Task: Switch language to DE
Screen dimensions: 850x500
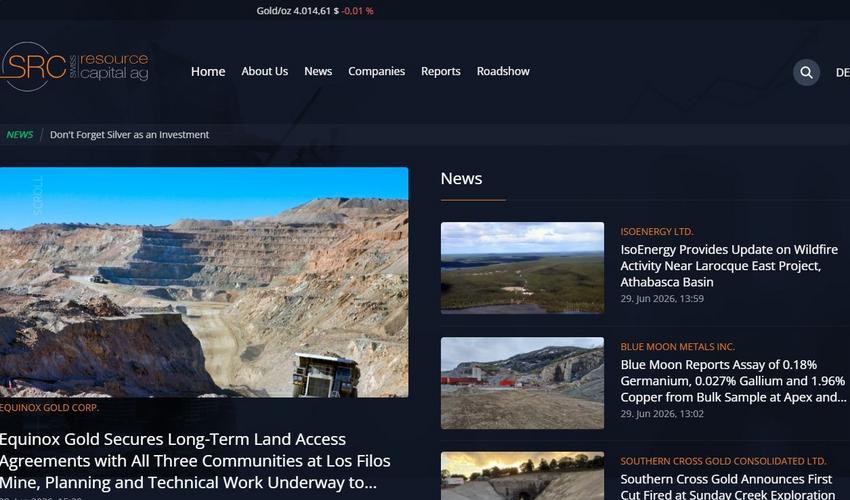Action: pyautogui.click(x=842, y=73)
